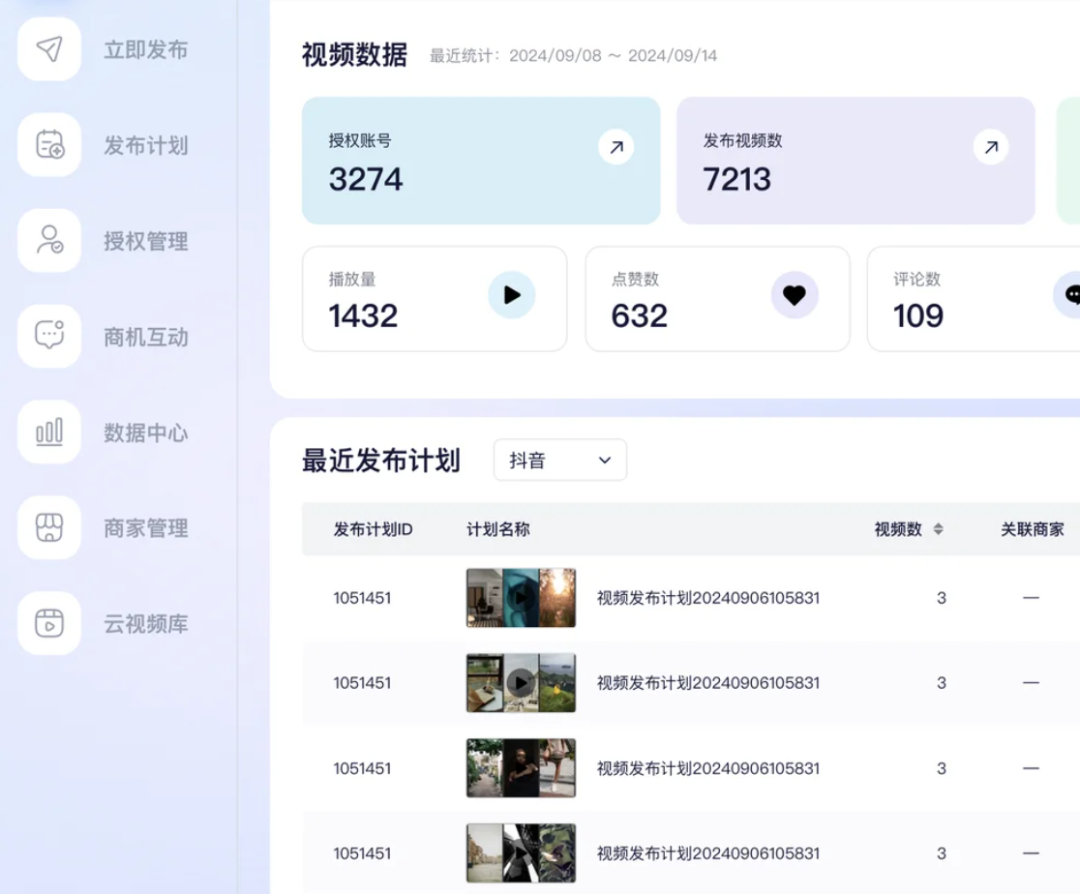
Task: Open 商机互动 from the sidebar
Action: (x=48, y=337)
